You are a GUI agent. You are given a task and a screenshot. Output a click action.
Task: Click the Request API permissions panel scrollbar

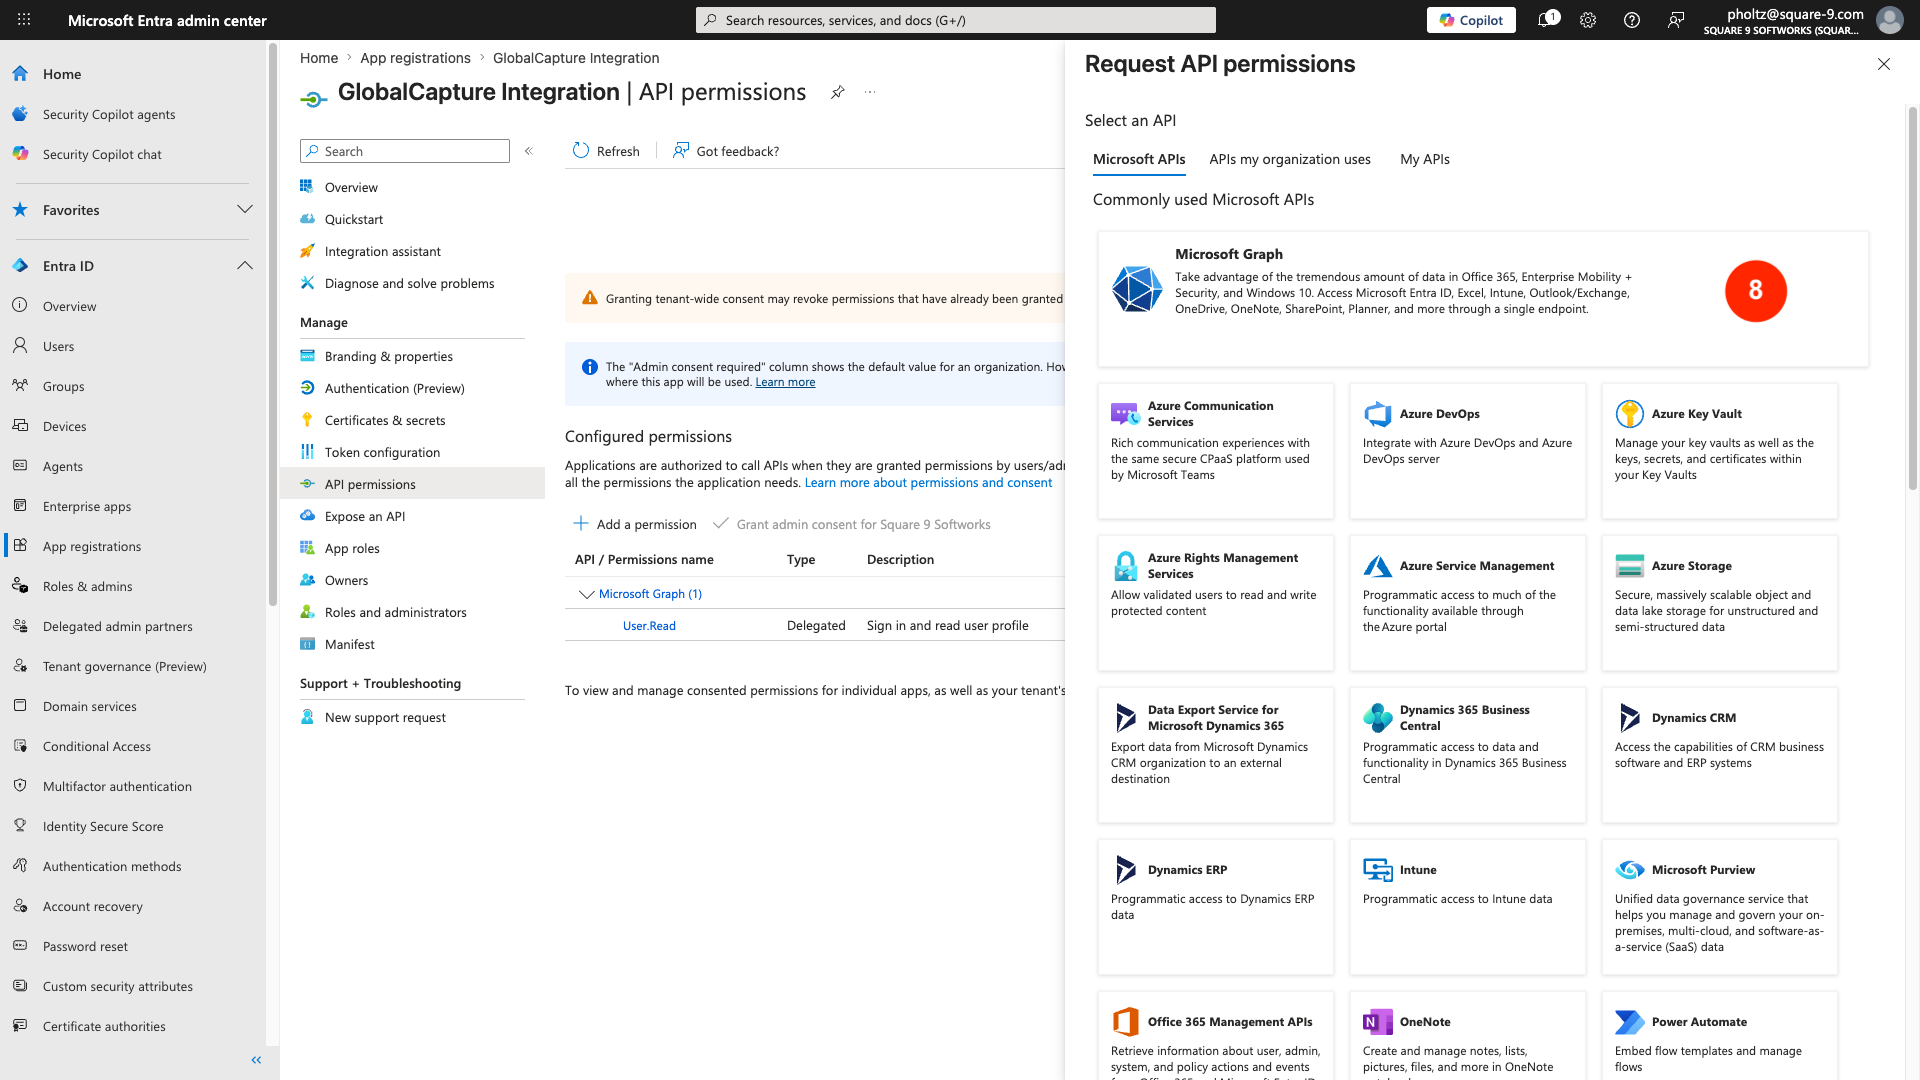click(1913, 300)
